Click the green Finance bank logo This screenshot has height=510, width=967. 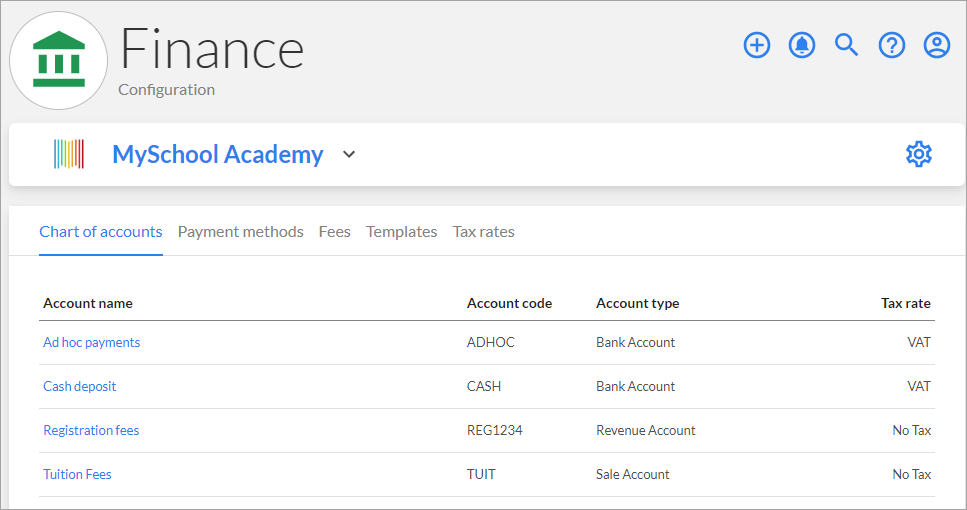coord(59,60)
